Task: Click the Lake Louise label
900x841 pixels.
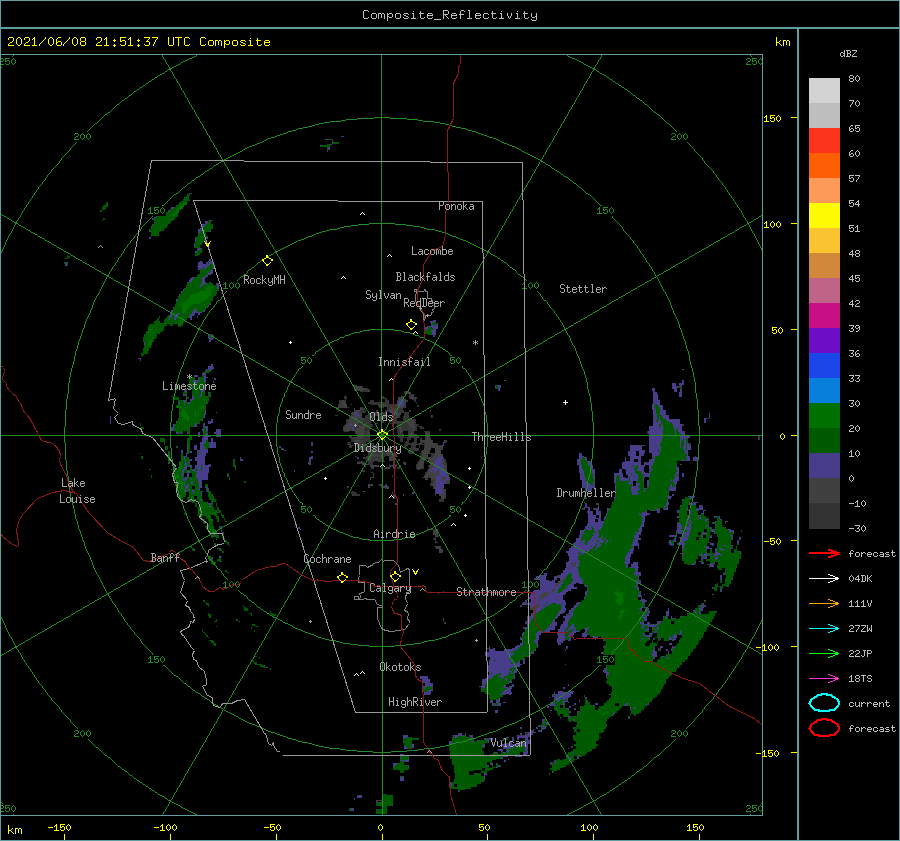Action: click(x=77, y=491)
